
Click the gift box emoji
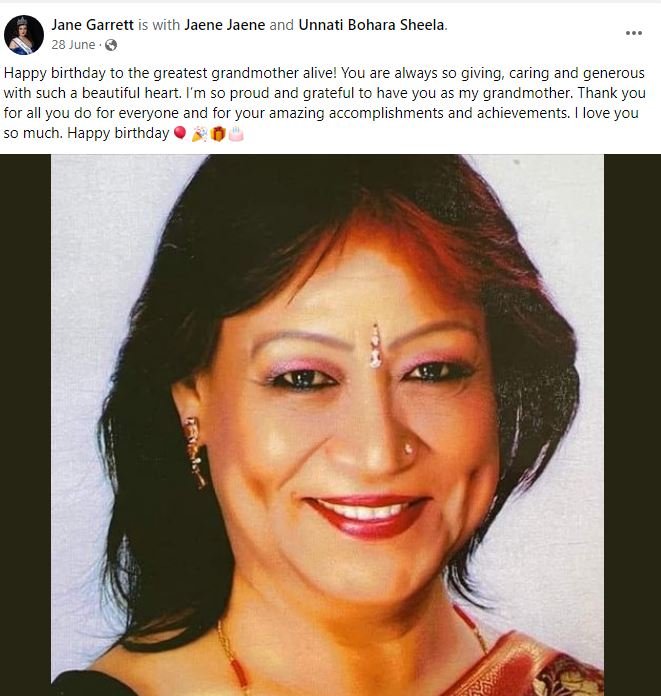coord(218,133)
